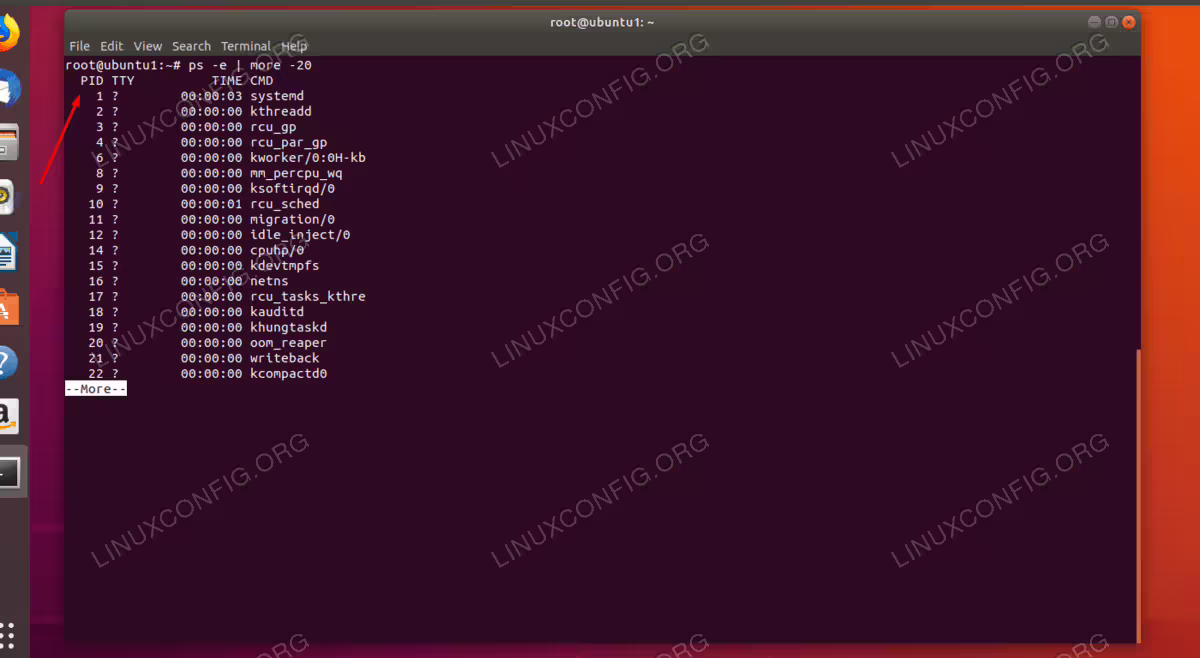Open the File menu

click(x=79, y=46)
